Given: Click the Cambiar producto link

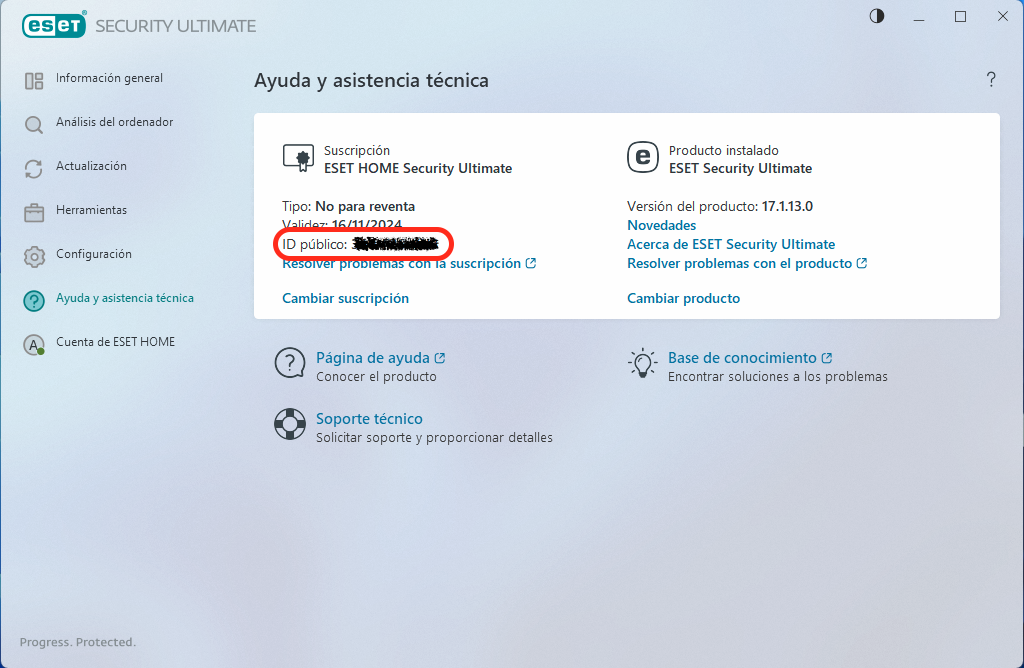Looking at the screenshot, I should [683, 298].
